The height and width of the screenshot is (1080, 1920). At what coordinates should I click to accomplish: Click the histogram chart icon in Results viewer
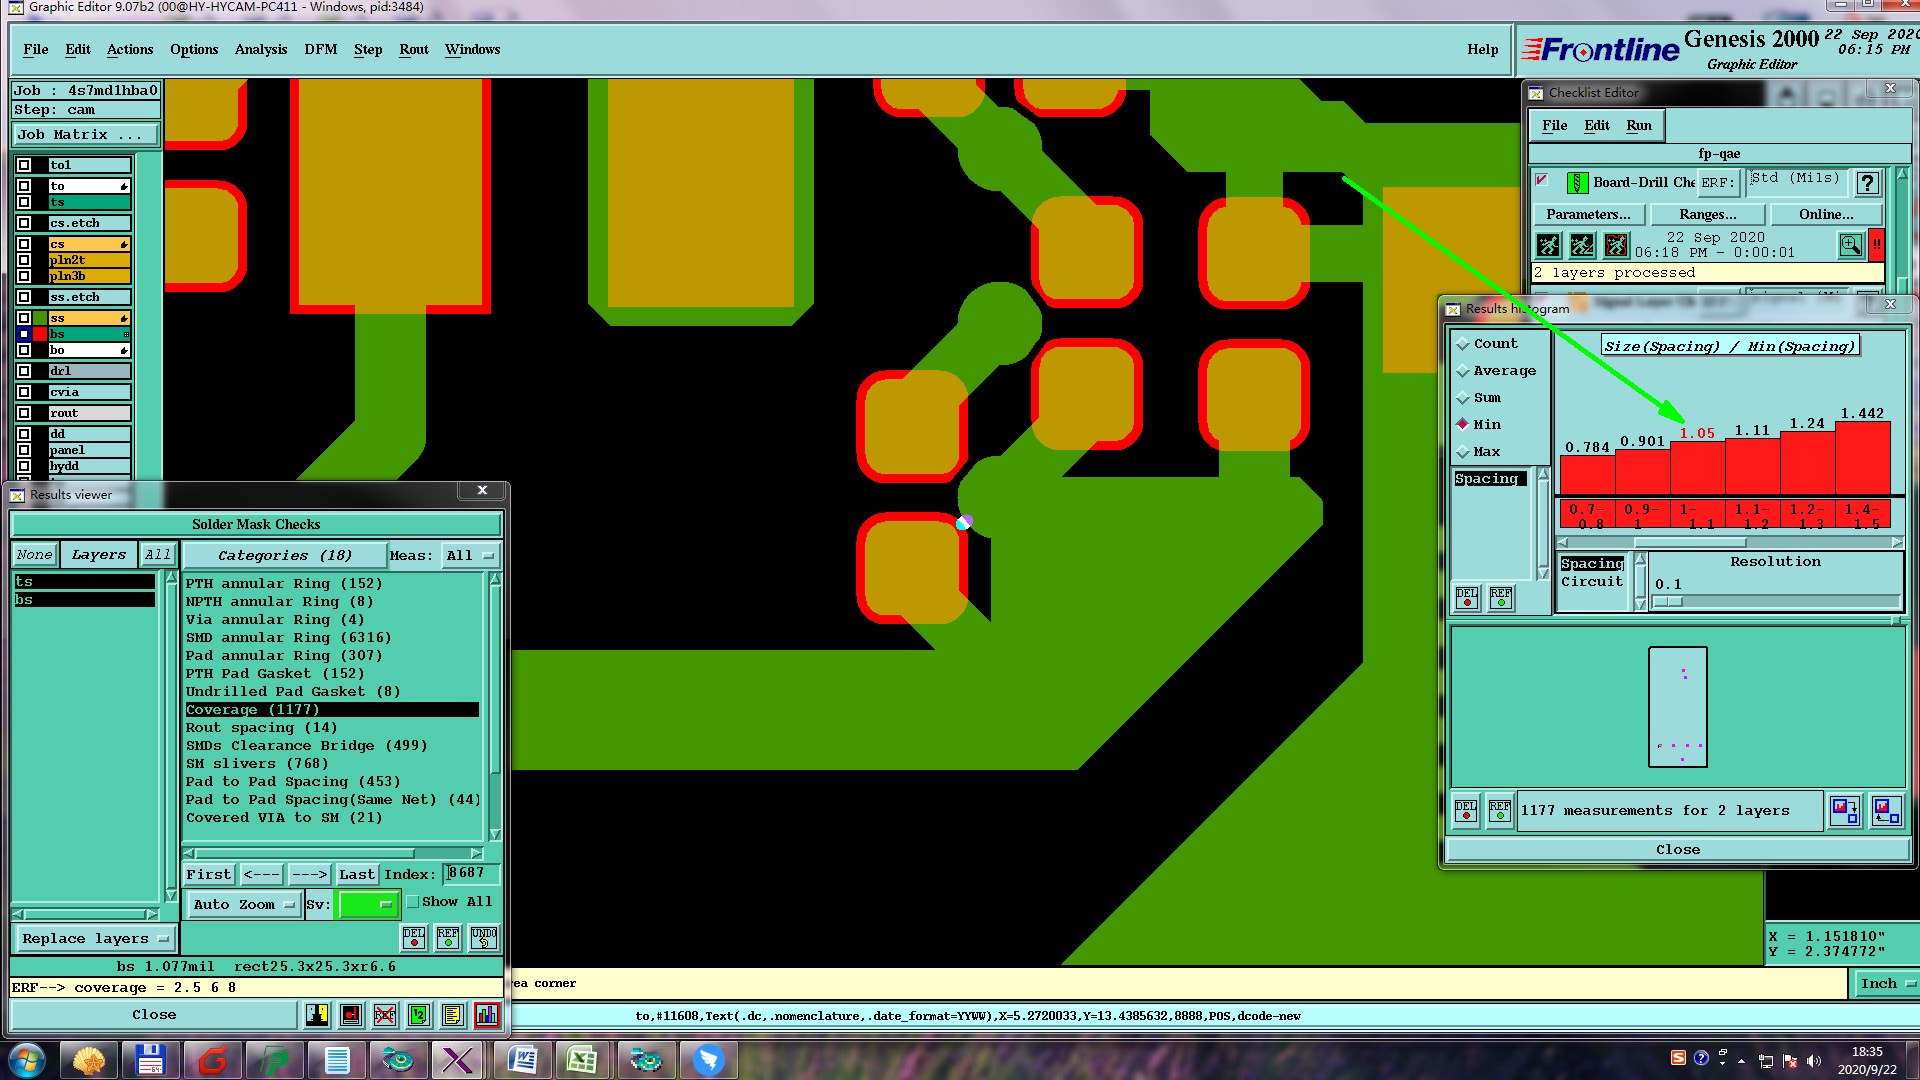coord(486,1015)
